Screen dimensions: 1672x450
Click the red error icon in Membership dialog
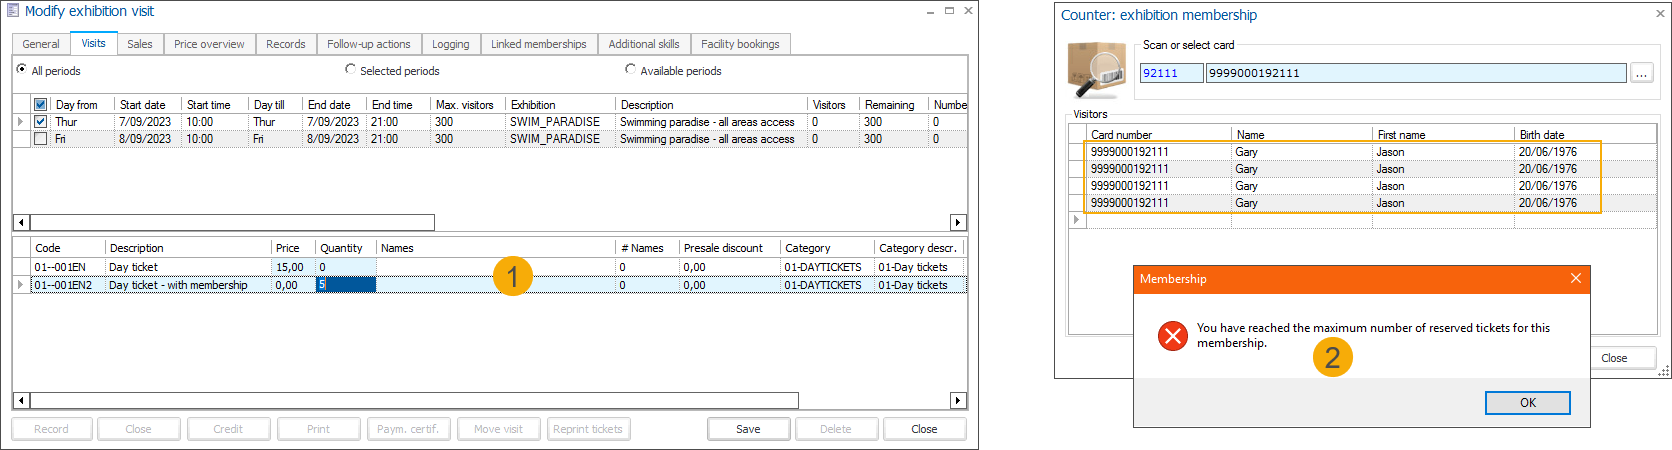pyautogui.click(x=1172, y=336)
